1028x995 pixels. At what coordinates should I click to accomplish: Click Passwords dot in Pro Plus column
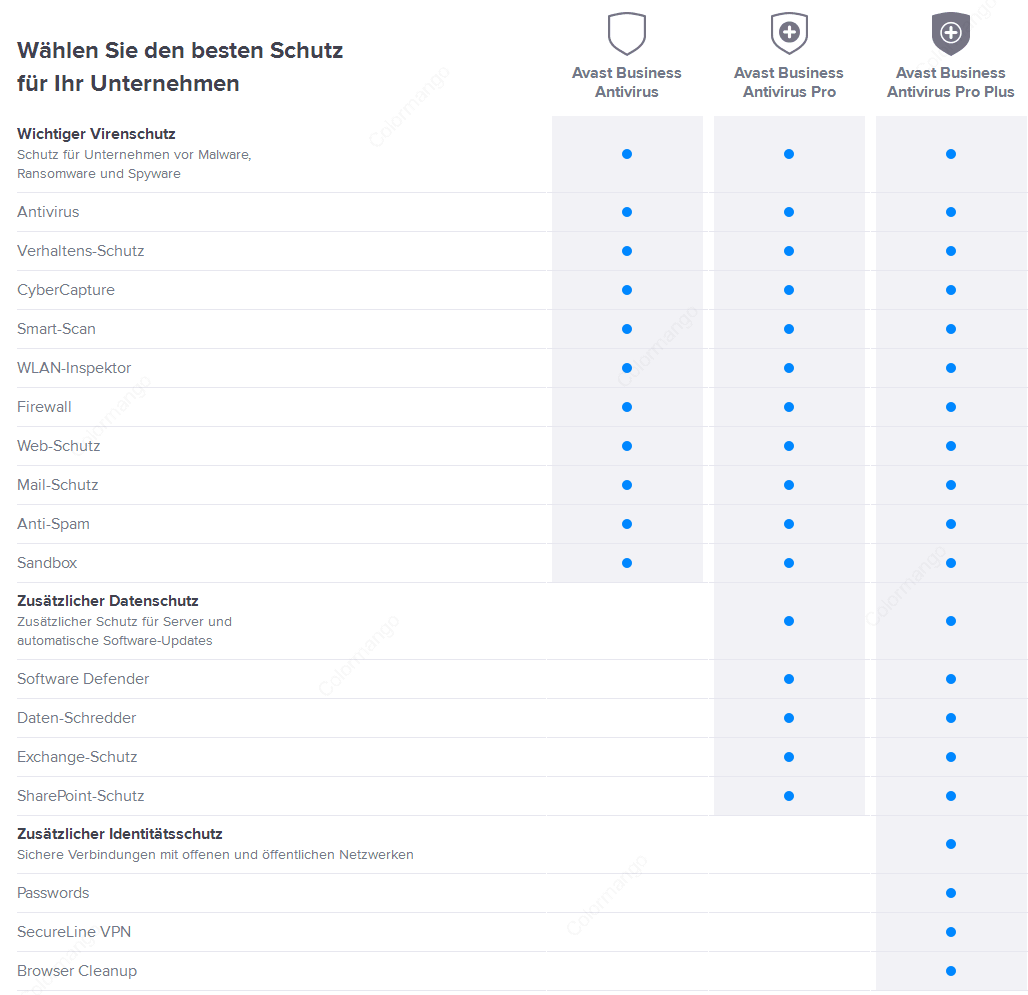(951, 893)
